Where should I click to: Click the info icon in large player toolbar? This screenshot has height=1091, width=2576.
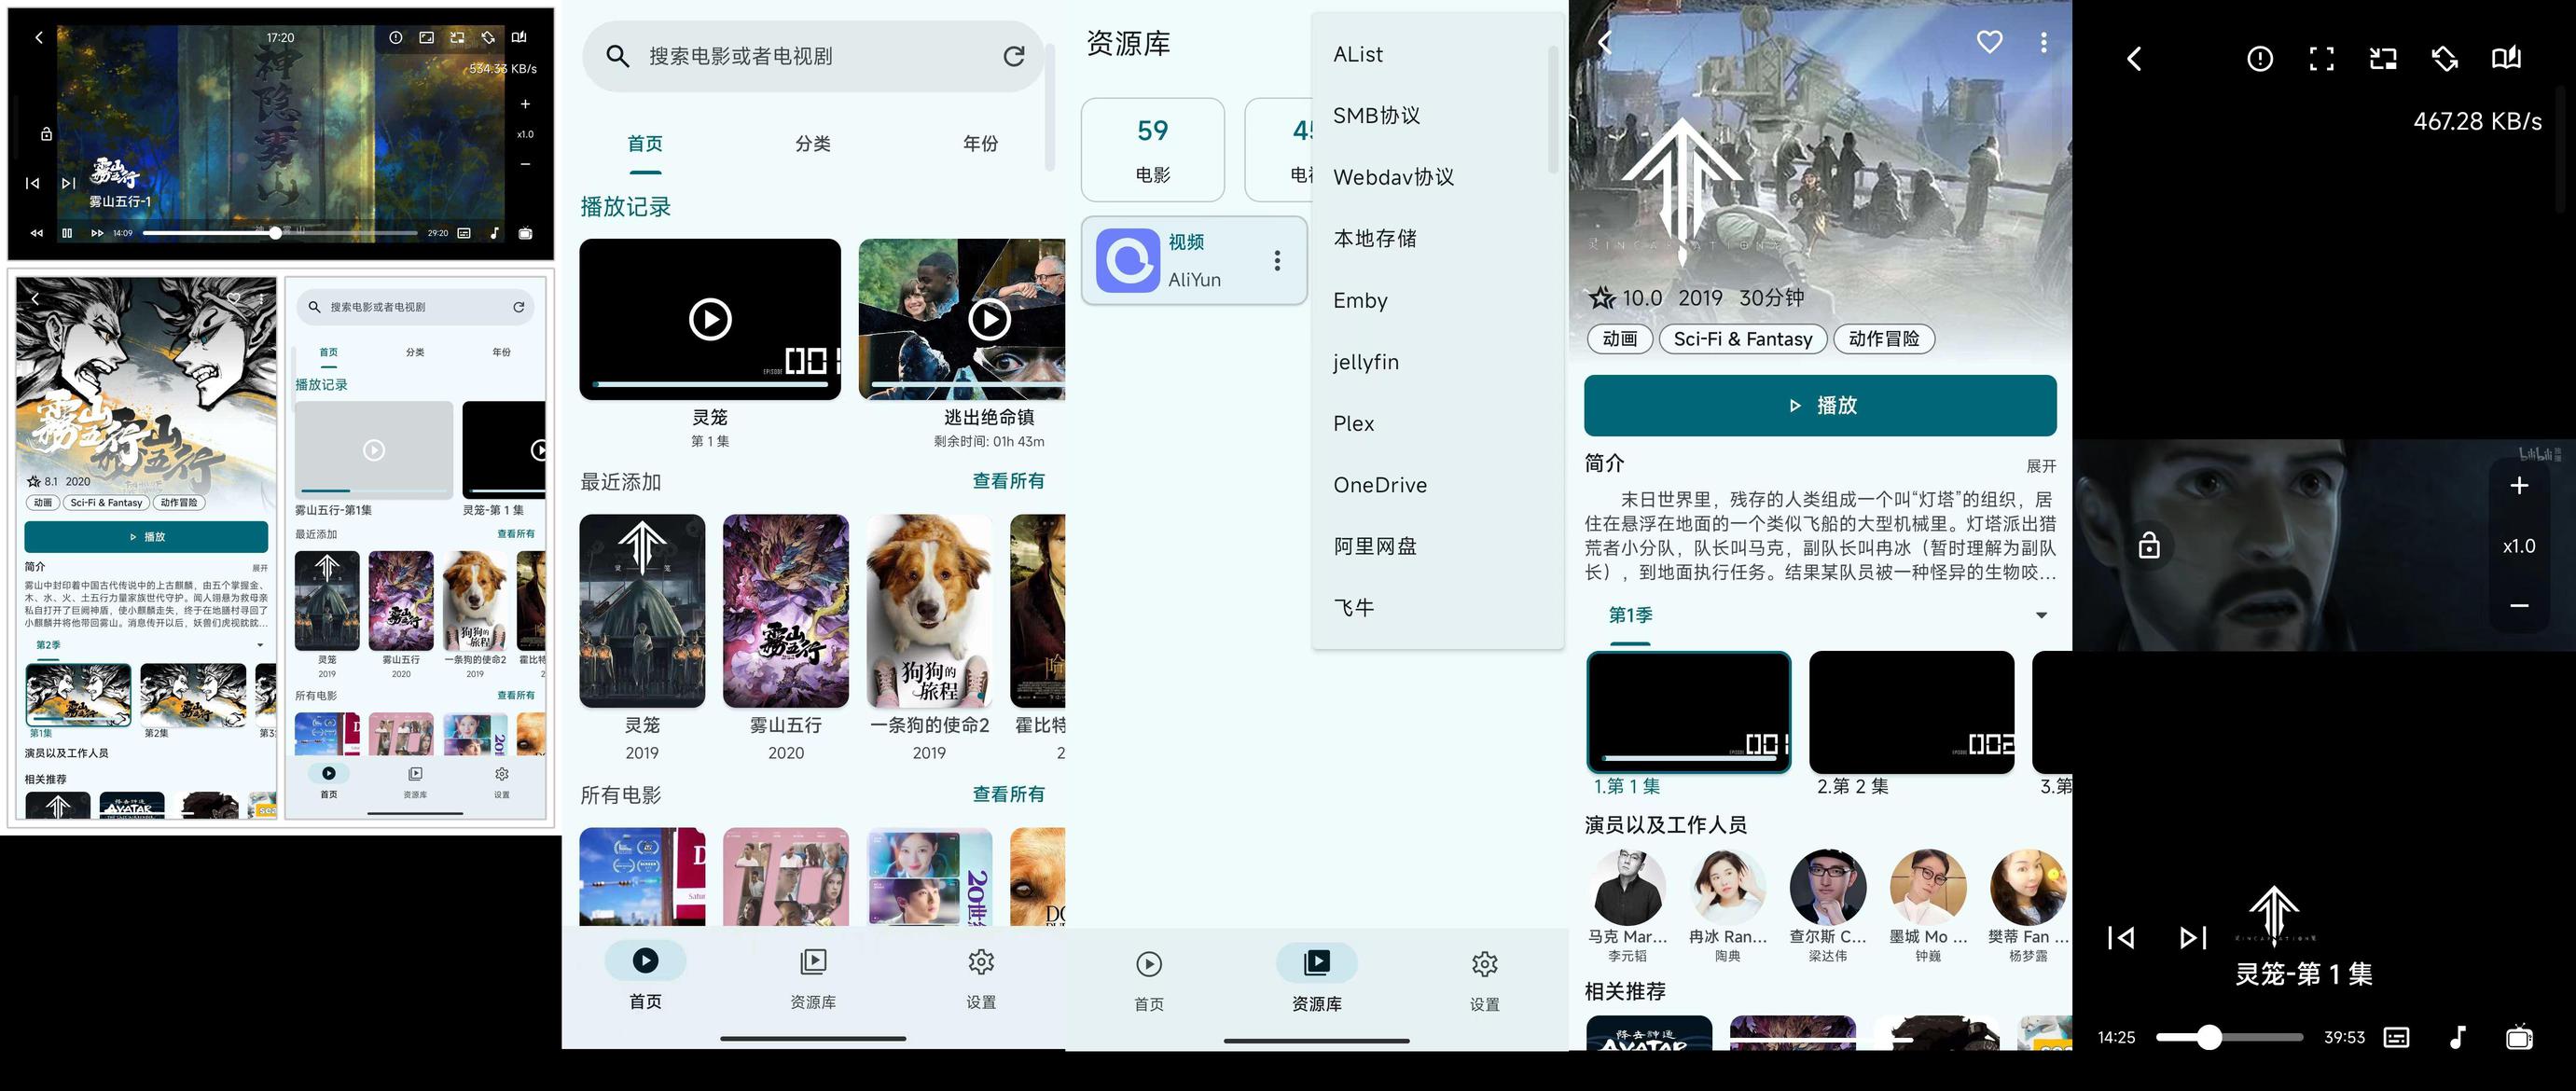tap(2259, 59)
